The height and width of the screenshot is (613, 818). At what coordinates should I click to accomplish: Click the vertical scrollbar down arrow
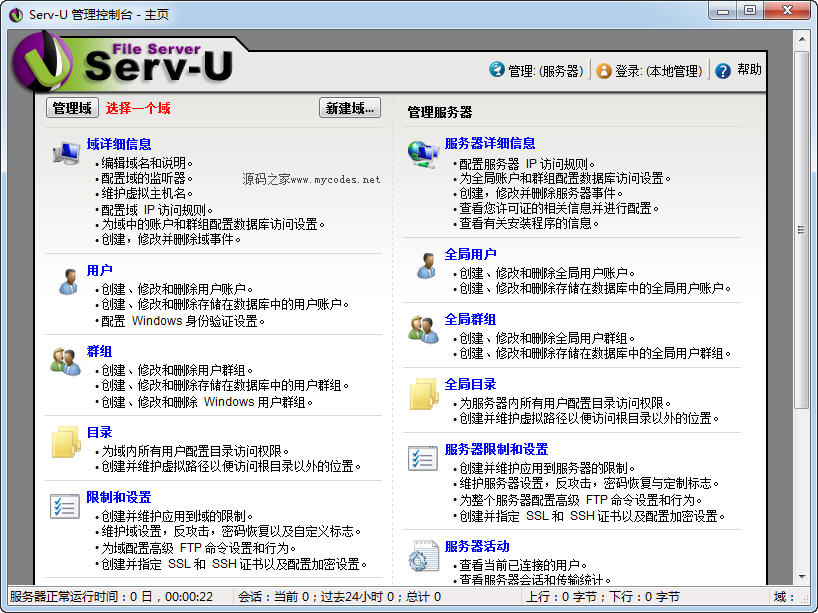point(802,577)
